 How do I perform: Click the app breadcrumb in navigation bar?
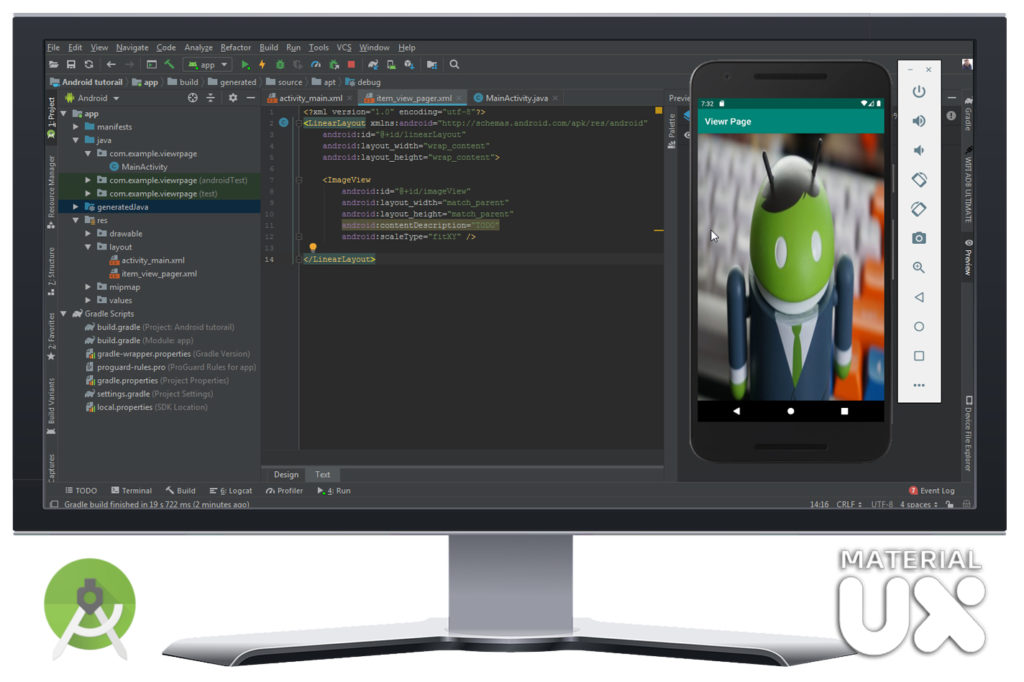pyautogui.click(x=146, y=82)
